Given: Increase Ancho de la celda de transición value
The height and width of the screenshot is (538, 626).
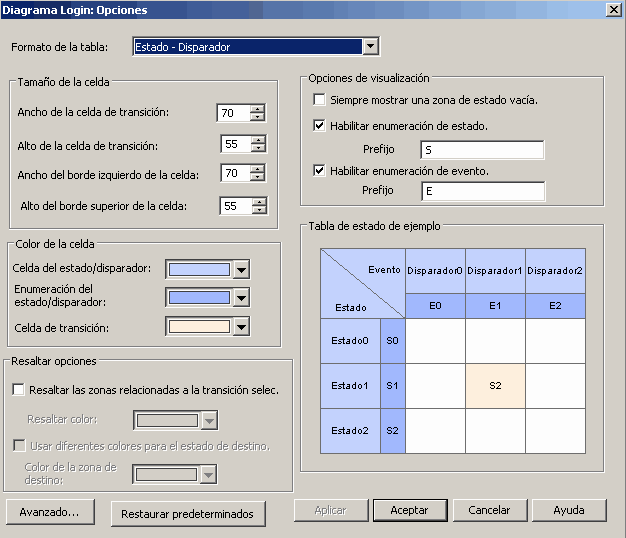Looking at the screenshot, I should (258, 109).
